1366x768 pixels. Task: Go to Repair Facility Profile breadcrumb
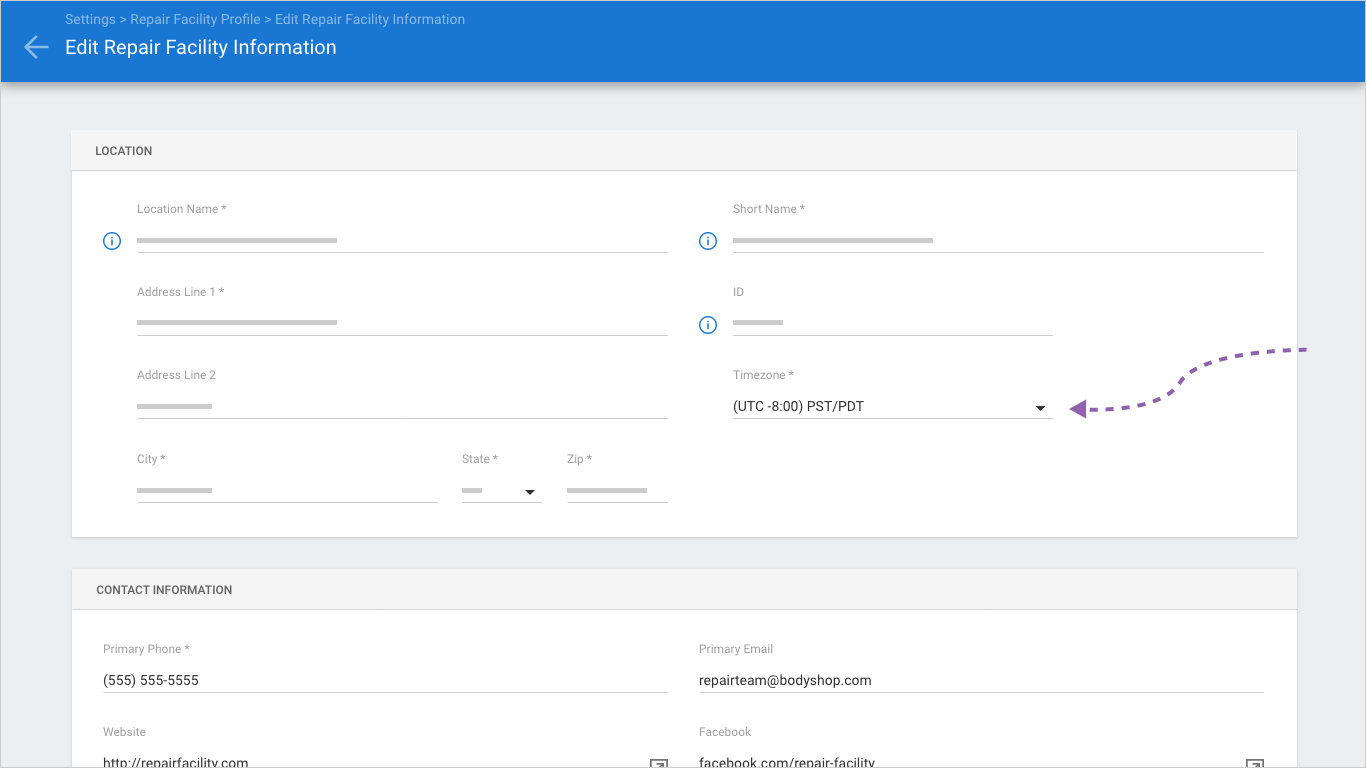195,19
